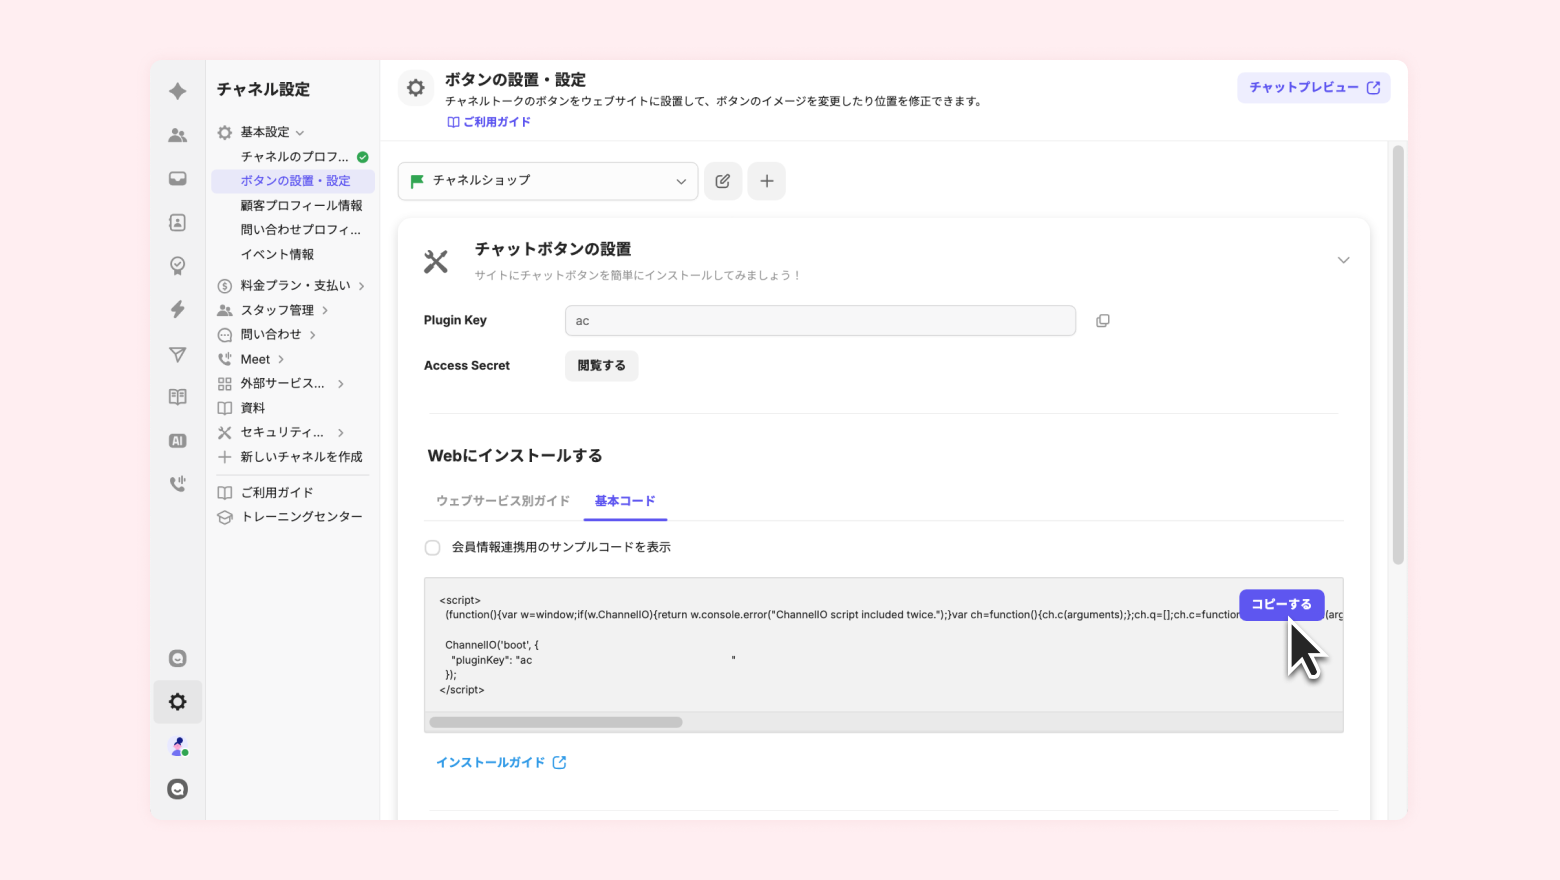The height and width of the screenshot is (880, 1560).
Task: Click the external link icon next to インストールガイド
Action: (x=559, y=762)
